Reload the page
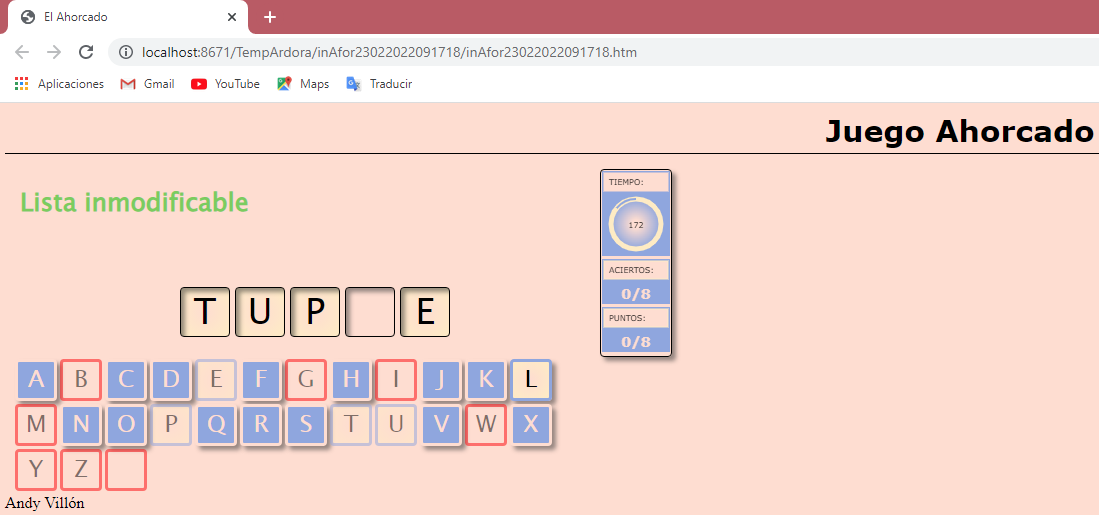This screenshot has width=1099, height=515. coord(86,52)
